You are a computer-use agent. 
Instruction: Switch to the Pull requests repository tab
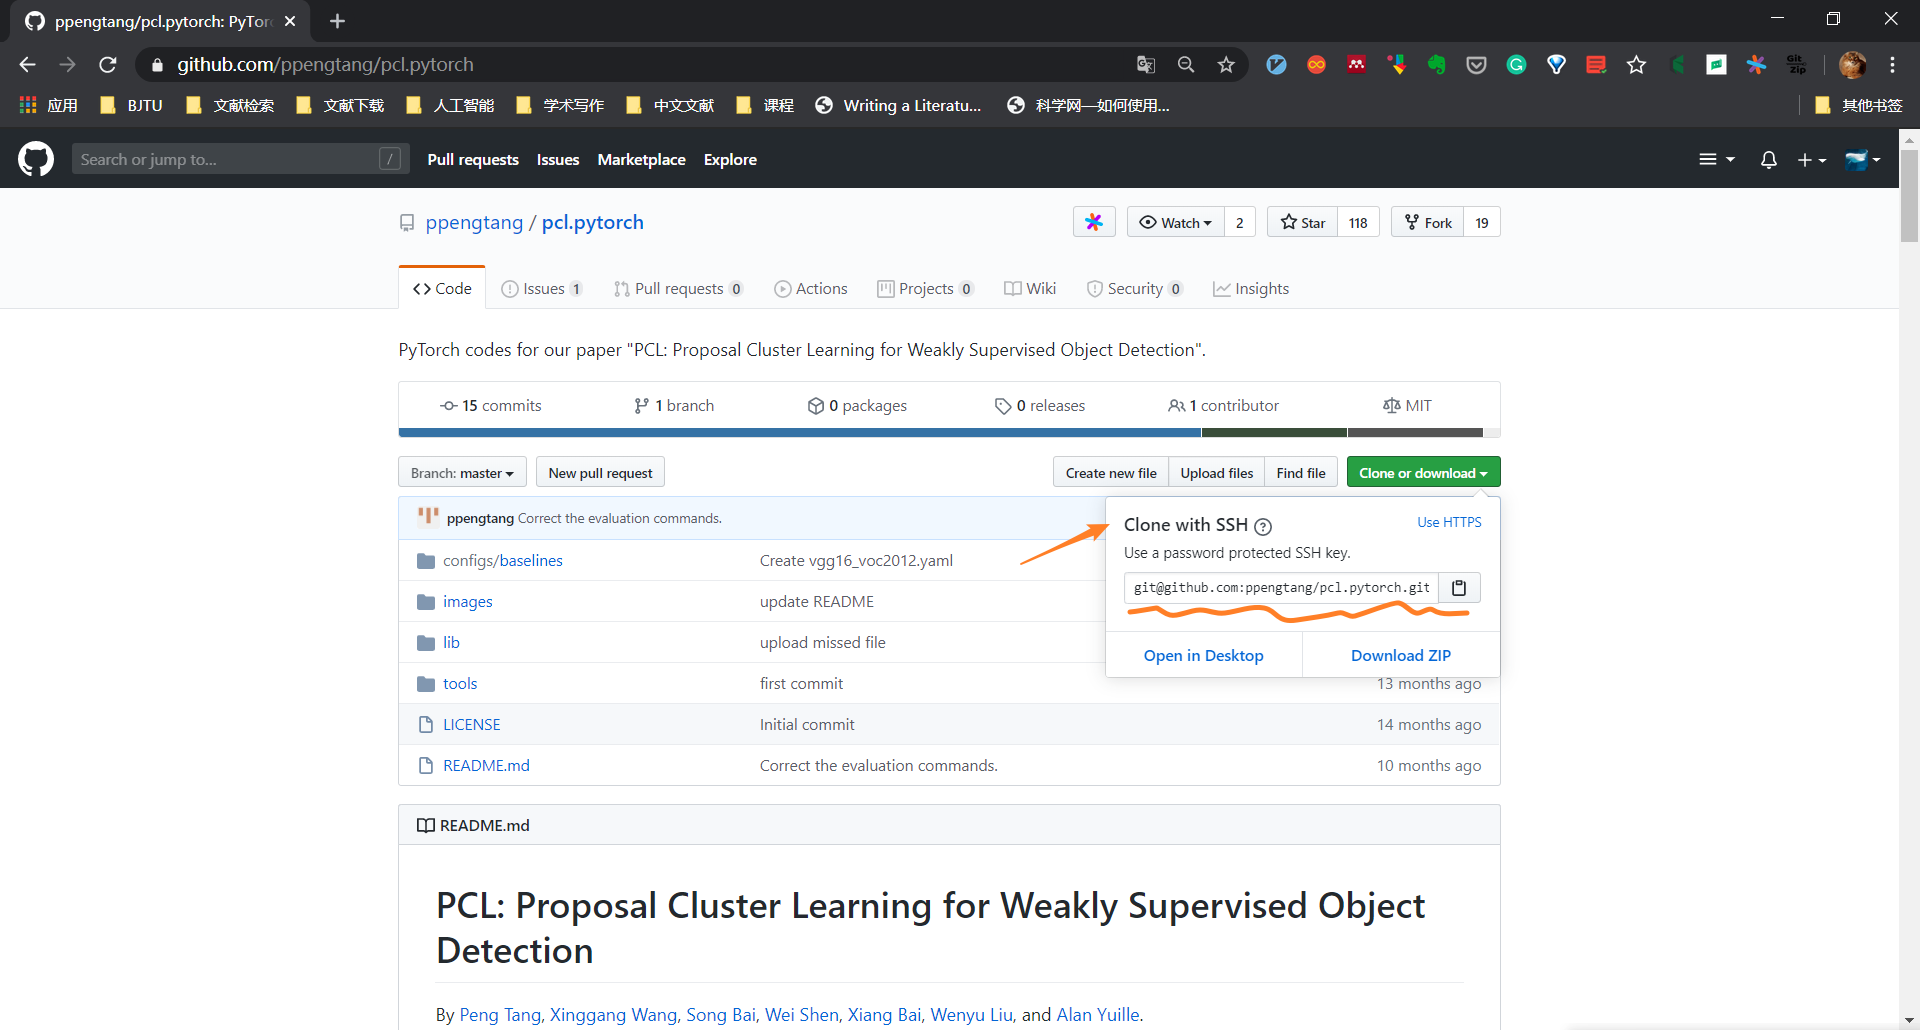pyautogui.click(x=678, y=289)
